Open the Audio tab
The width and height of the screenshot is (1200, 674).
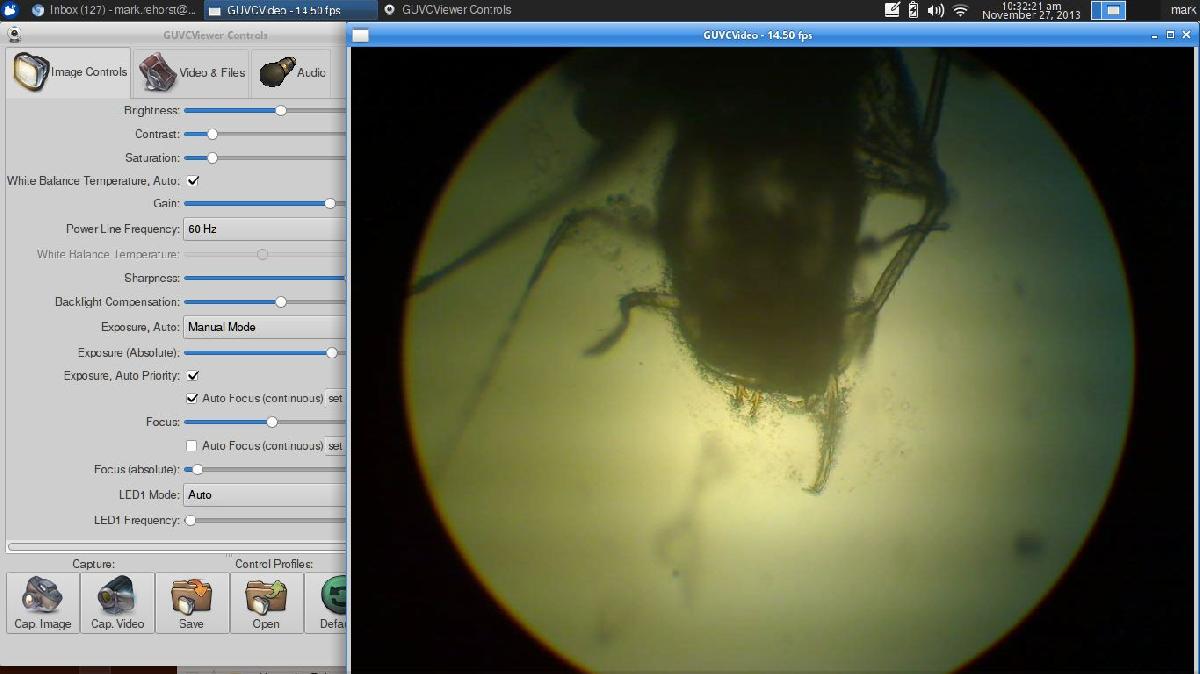292,71
